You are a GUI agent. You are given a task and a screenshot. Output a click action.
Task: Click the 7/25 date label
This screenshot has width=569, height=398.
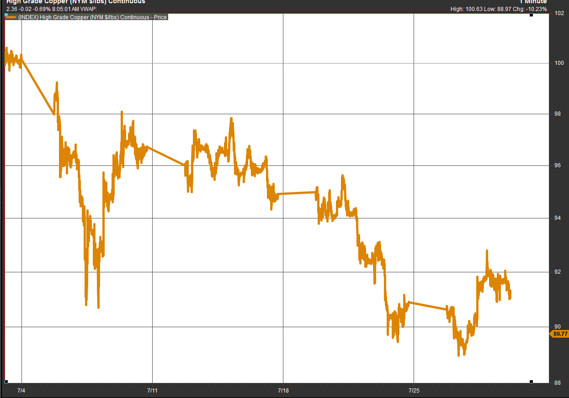pyautogui.click(x=414, y=391)
